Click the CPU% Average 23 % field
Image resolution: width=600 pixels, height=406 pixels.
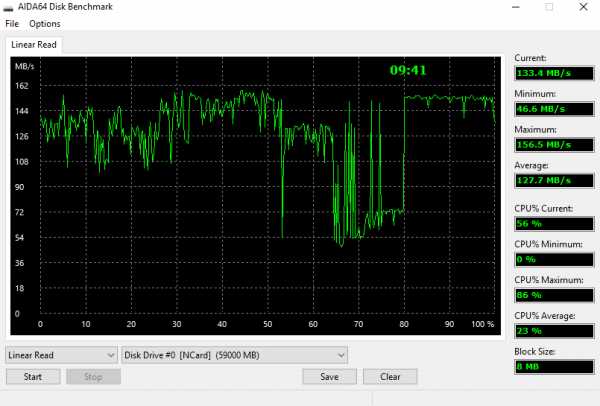pos(554,331)
